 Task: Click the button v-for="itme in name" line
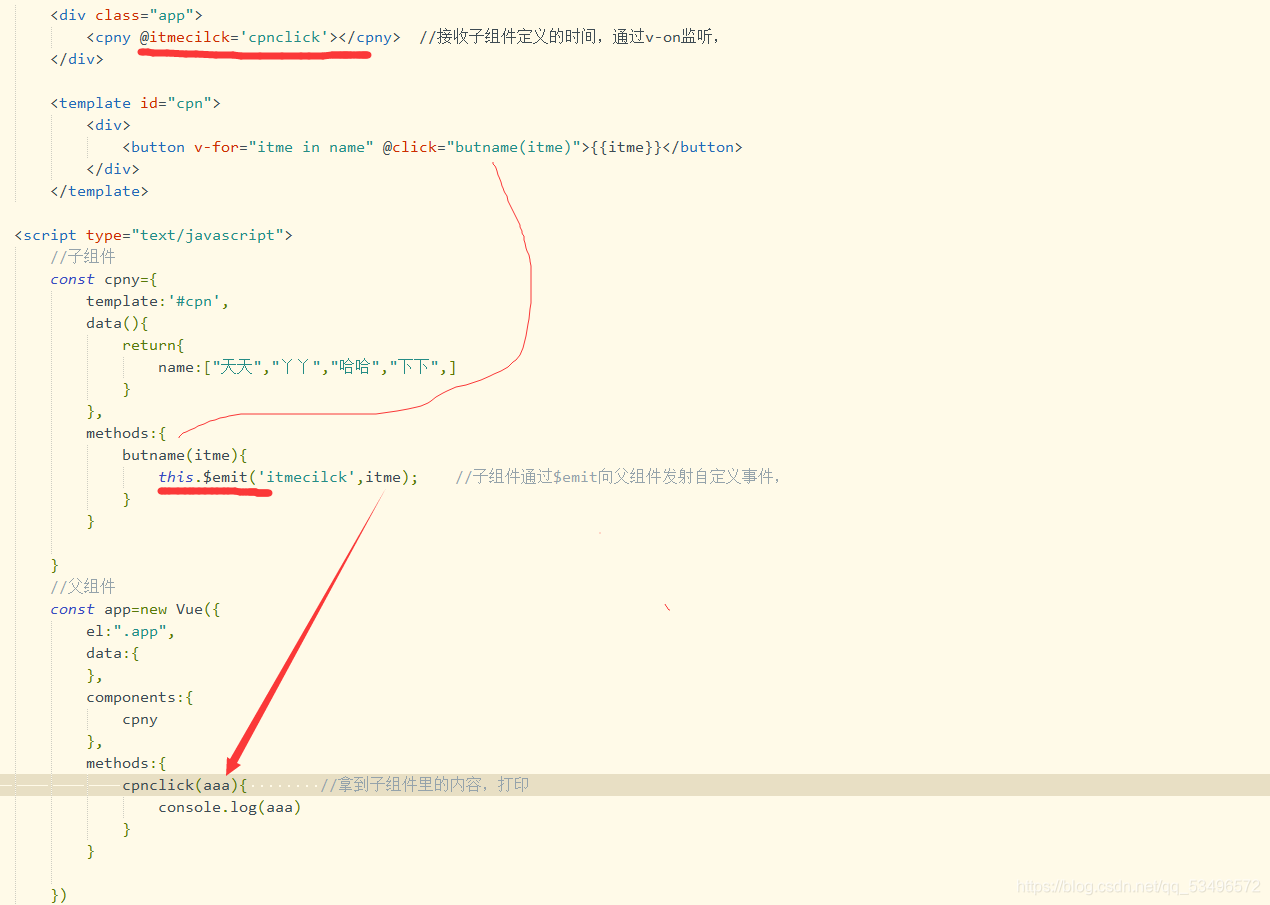coord(432,147)
